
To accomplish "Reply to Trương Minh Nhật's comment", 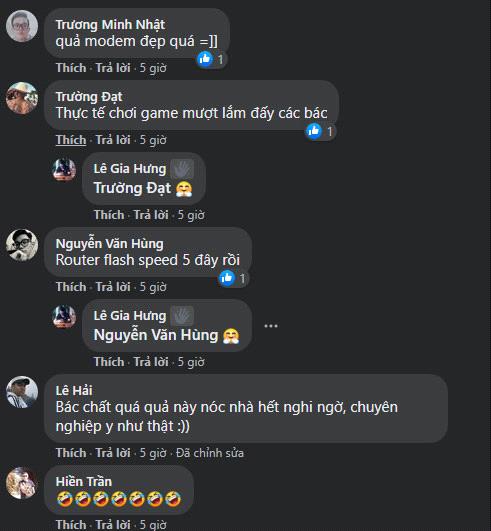I will (x=113, y=68).
